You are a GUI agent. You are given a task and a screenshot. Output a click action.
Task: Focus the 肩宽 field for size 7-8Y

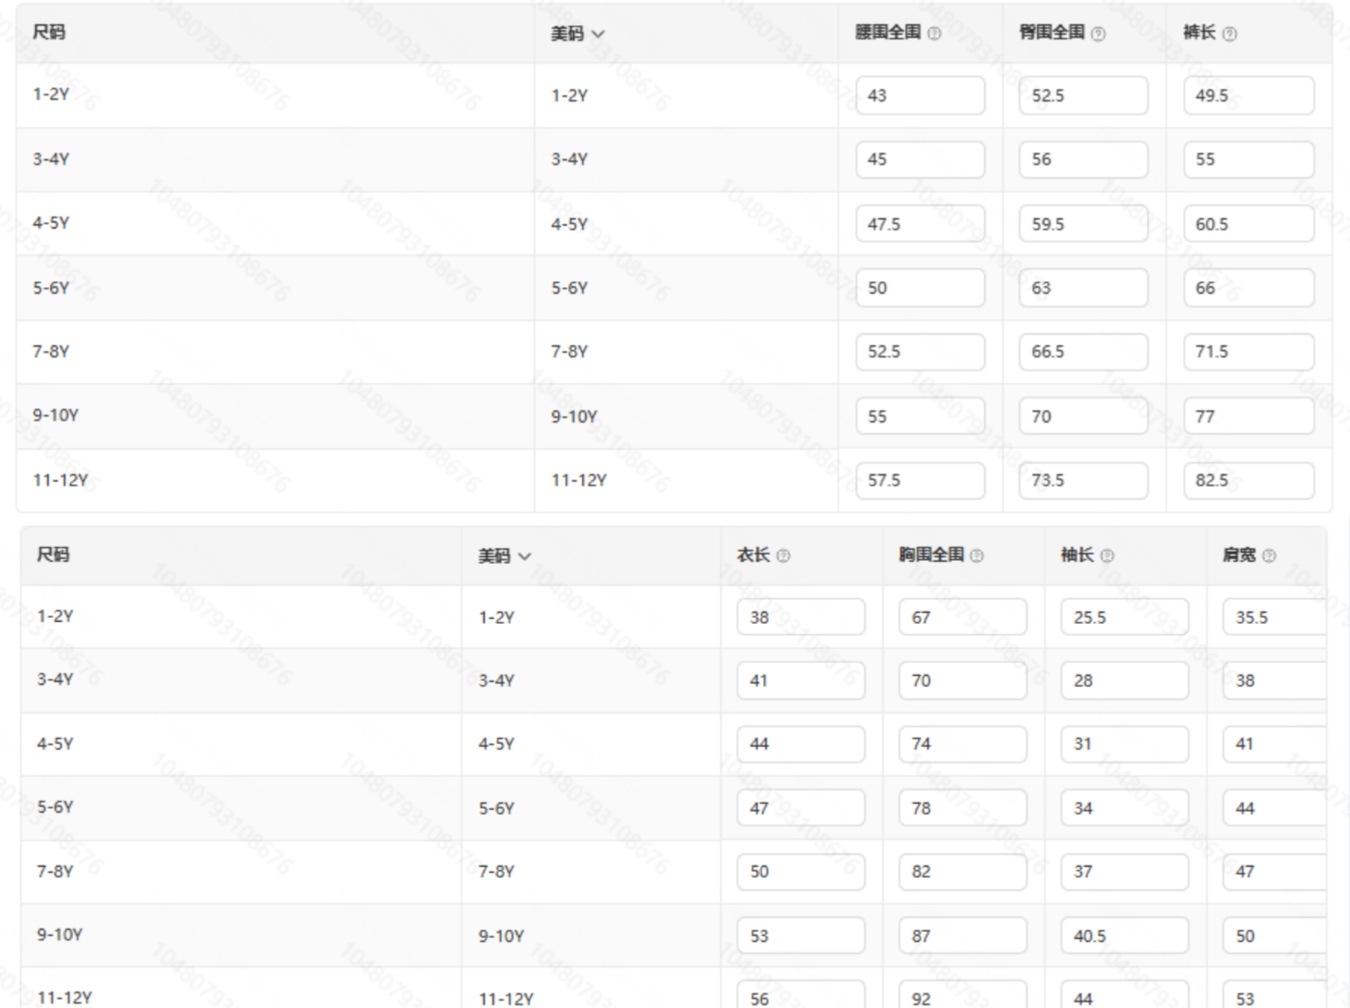(x=1275, y=872)
